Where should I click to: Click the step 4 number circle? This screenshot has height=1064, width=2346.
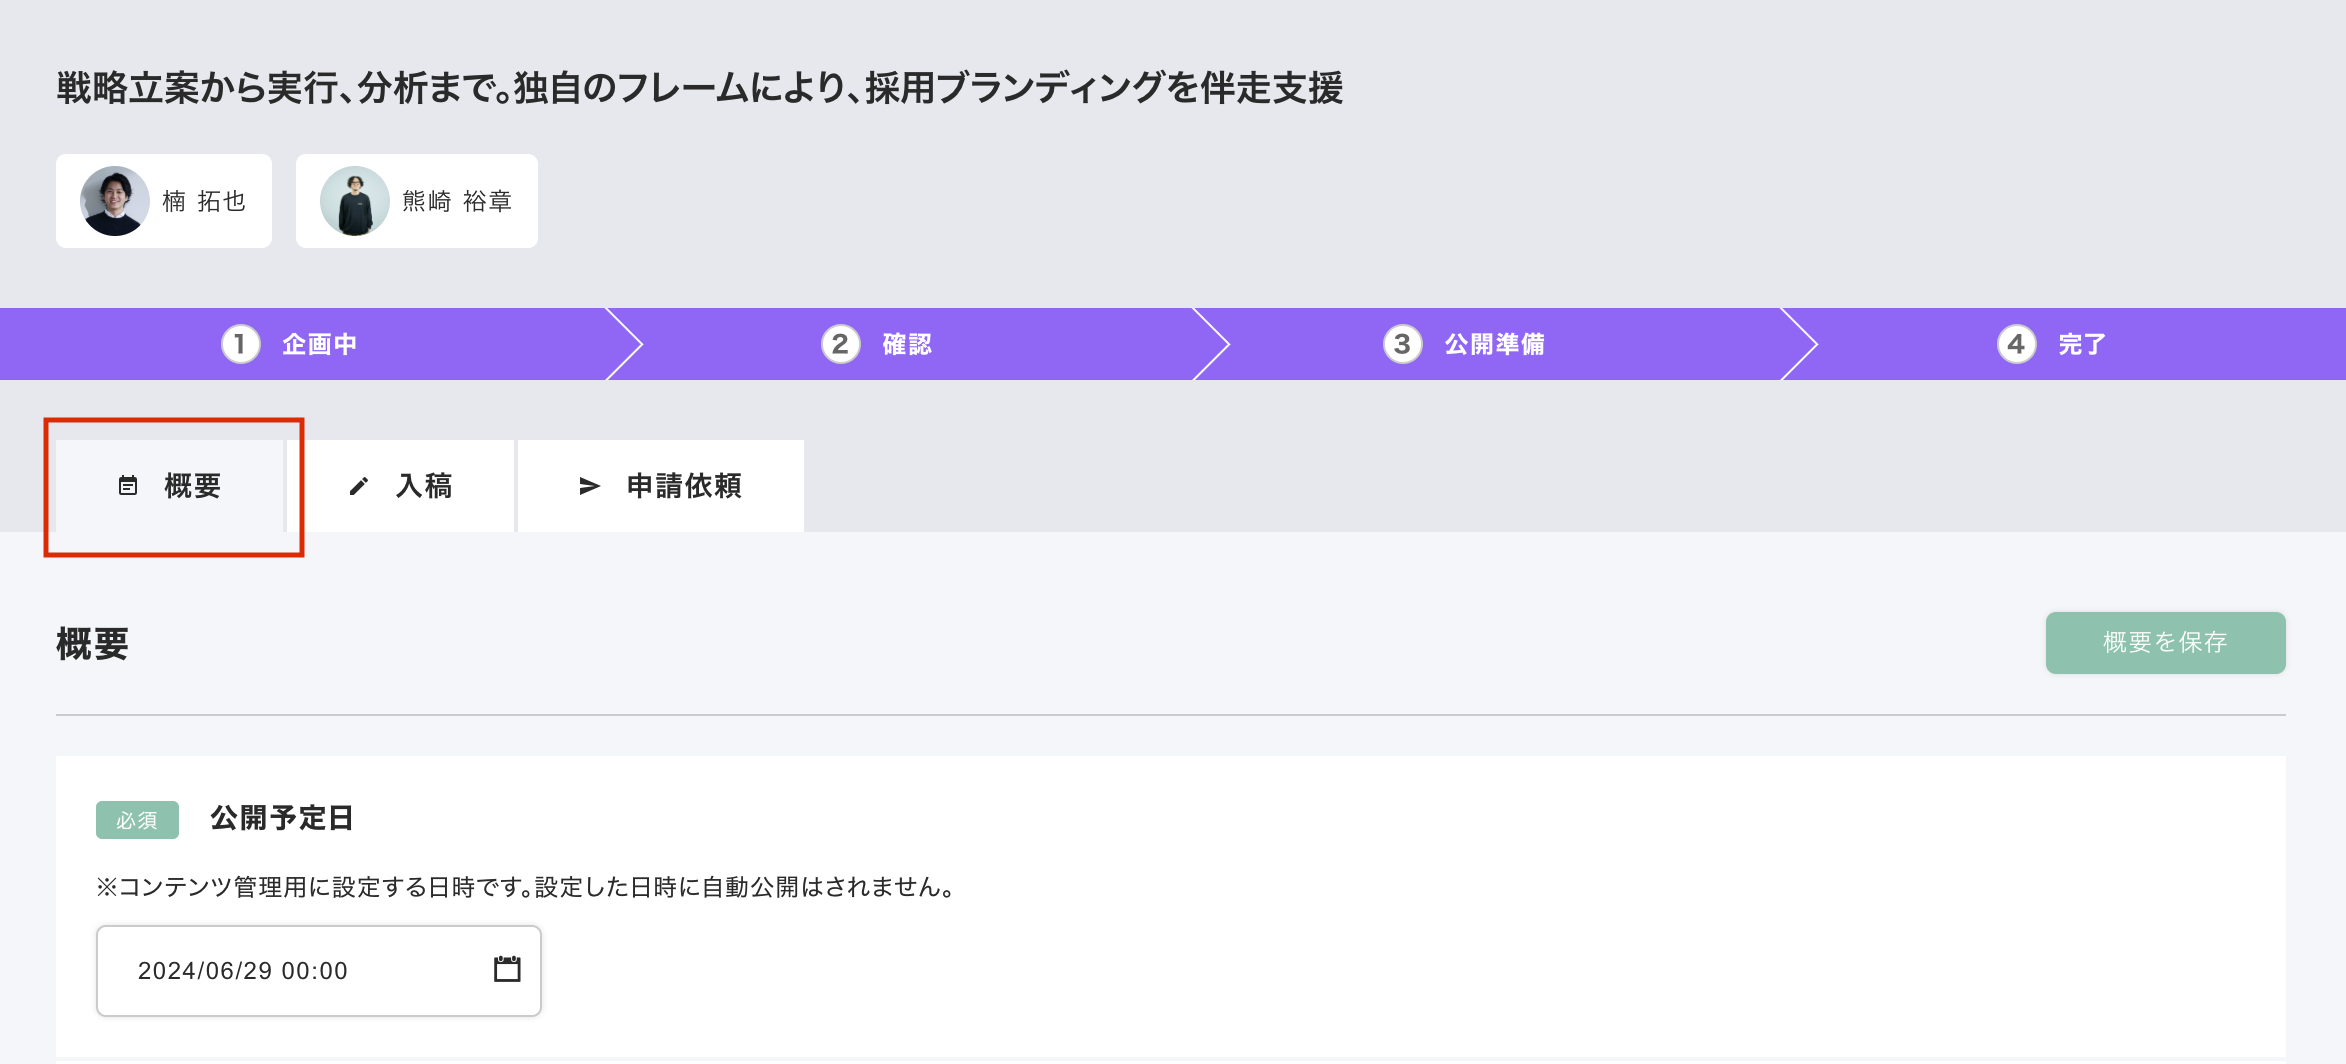pyautogui.click(x=2016, y=344)
